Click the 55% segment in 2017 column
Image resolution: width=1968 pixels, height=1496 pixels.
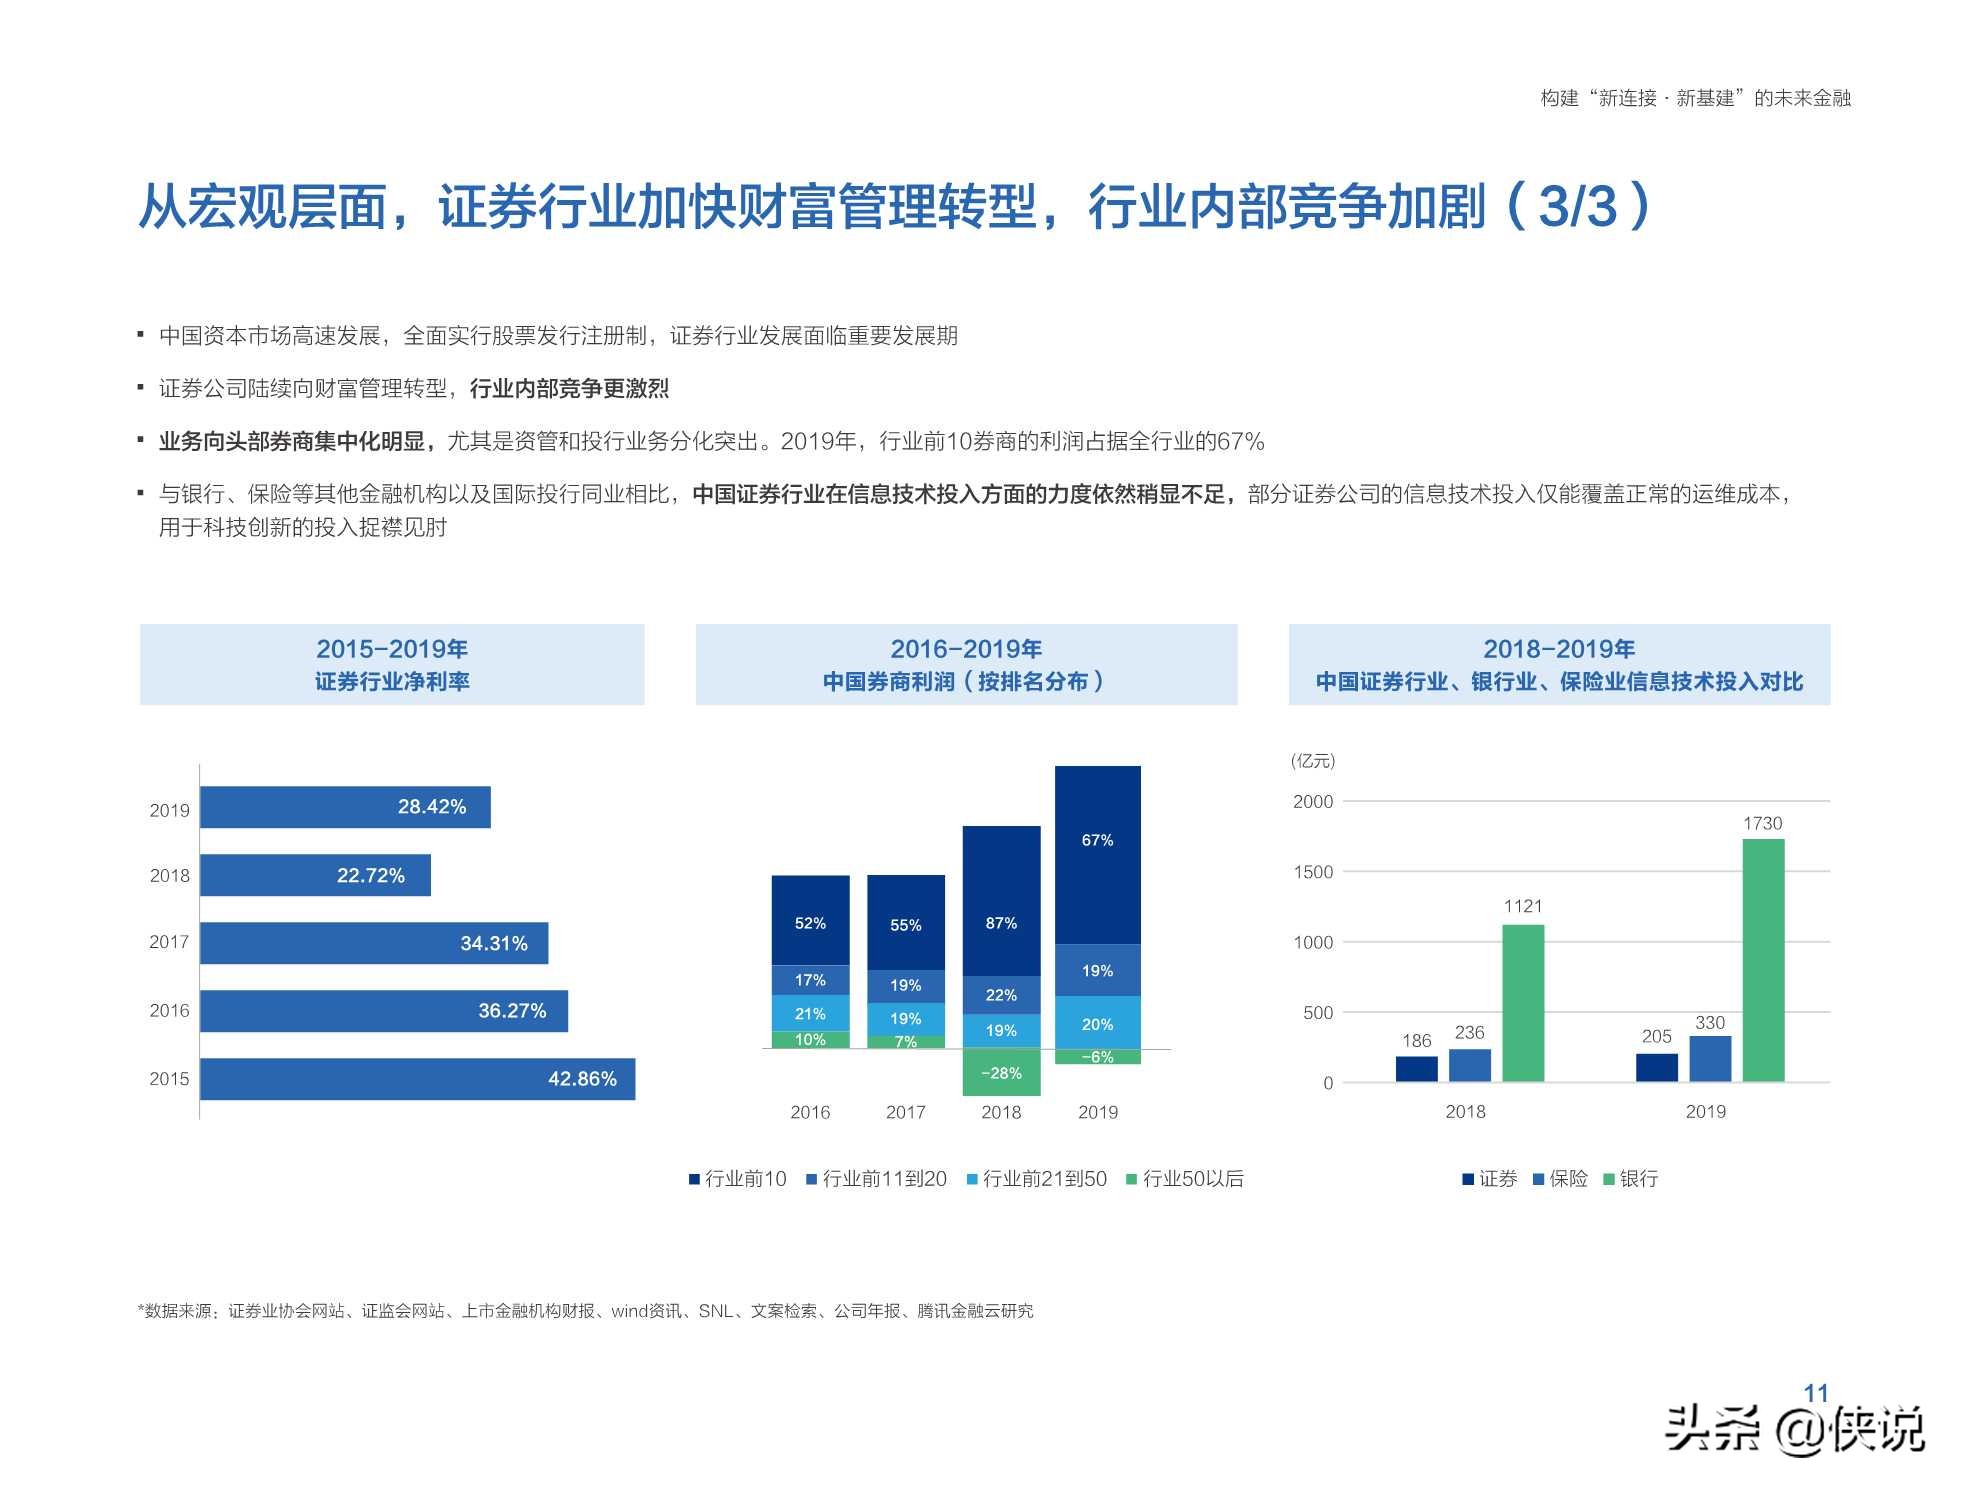point(906,923)
